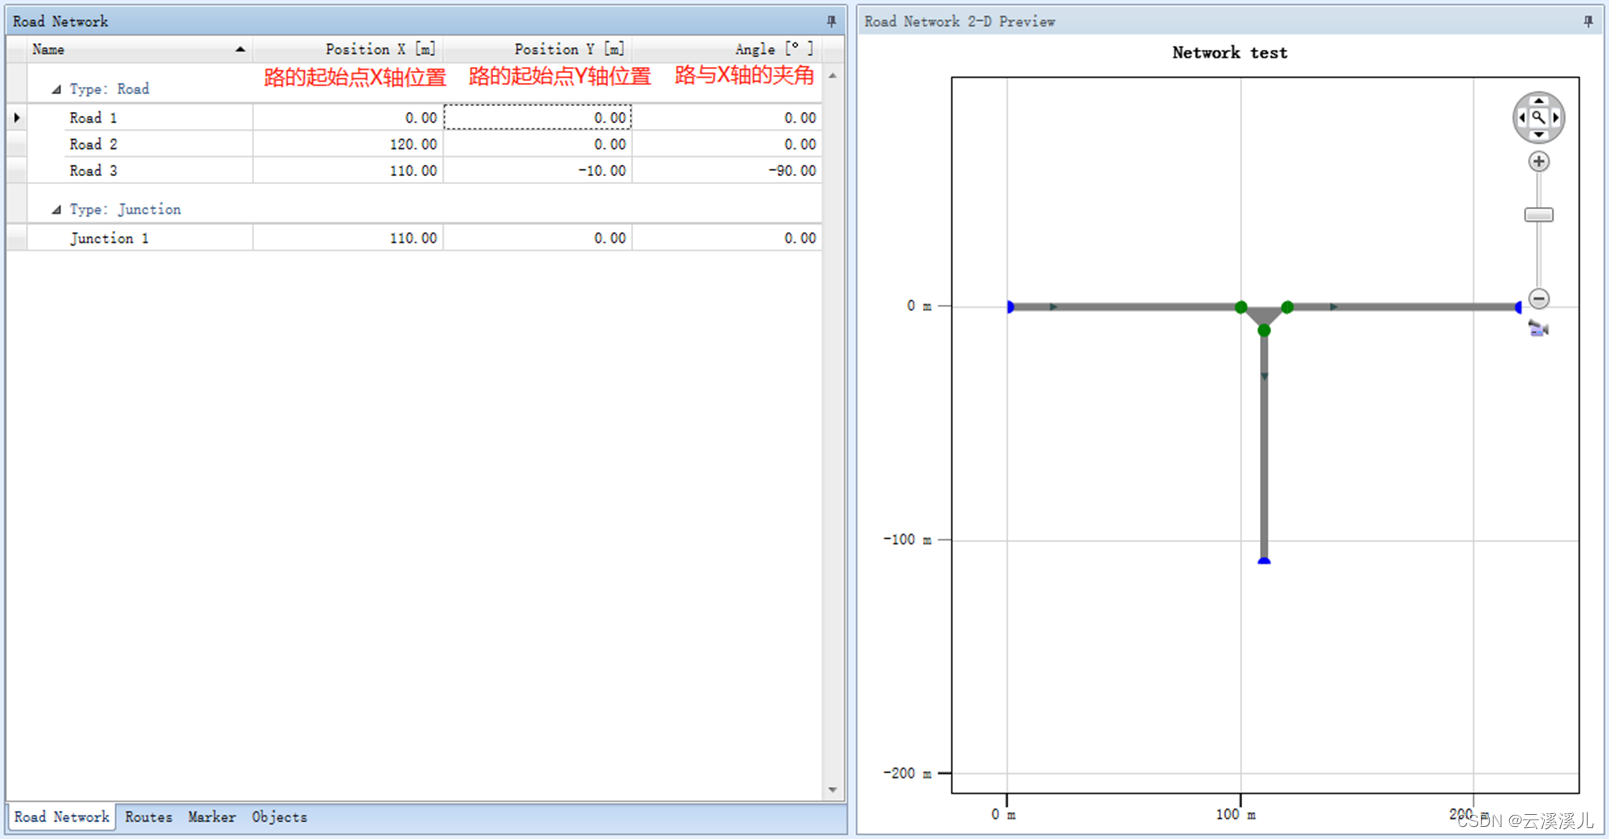The width and height of the screenshot is (1609, 839).
Task: Edit Road 1 Position X value 0.00
Action: (348, 118)
